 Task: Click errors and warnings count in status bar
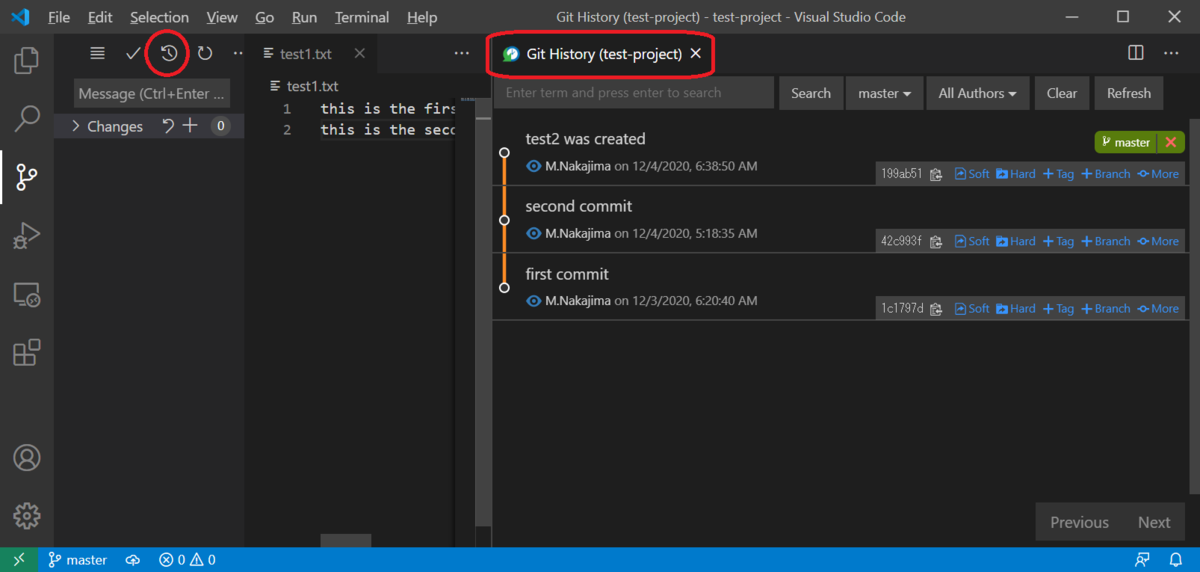[x=187, y=560]
